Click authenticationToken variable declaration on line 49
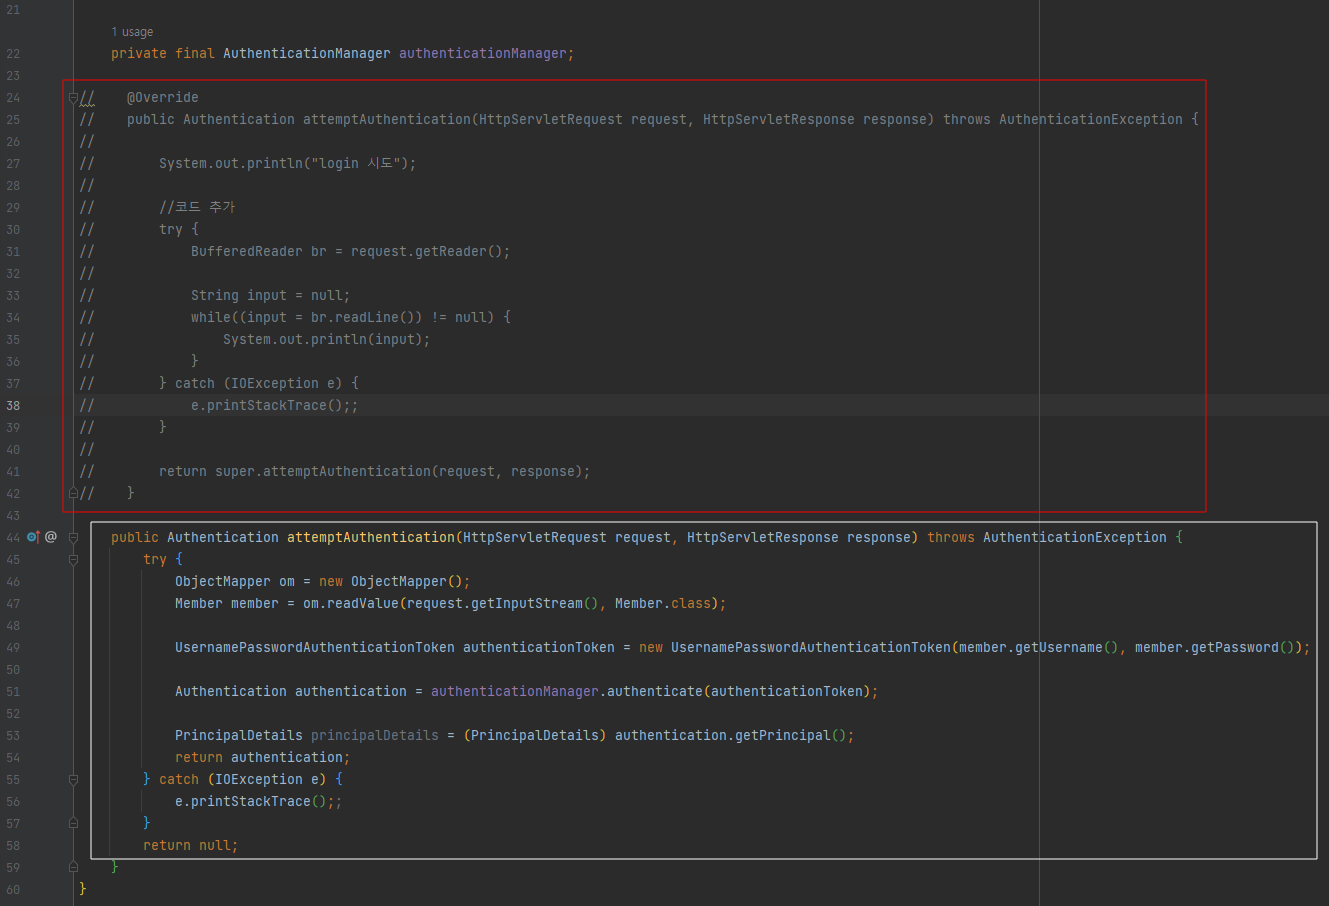1329x906 pixels. [539, 647]
